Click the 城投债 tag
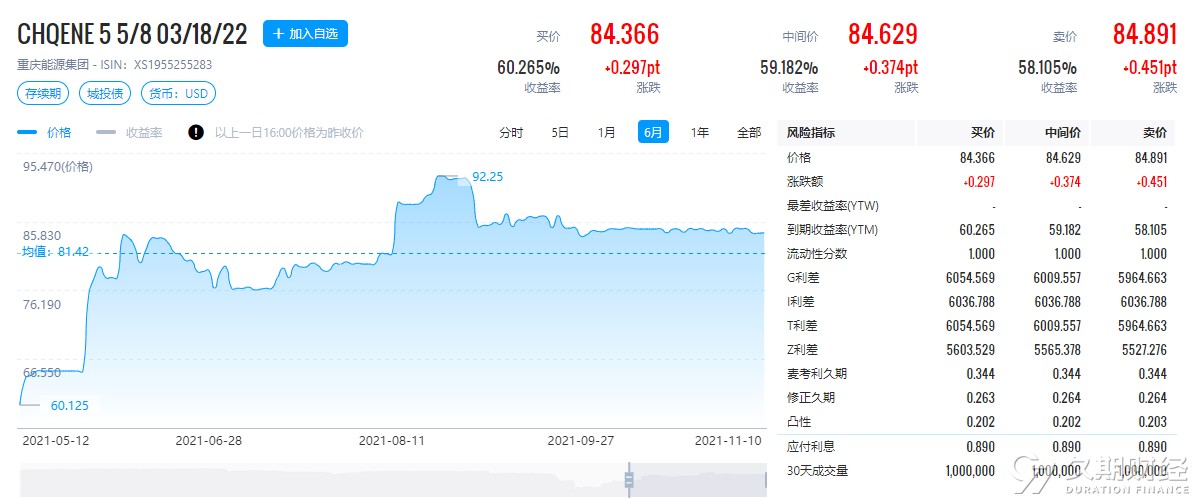This screenshot has width=1194, height=499. tap(104, 94)
